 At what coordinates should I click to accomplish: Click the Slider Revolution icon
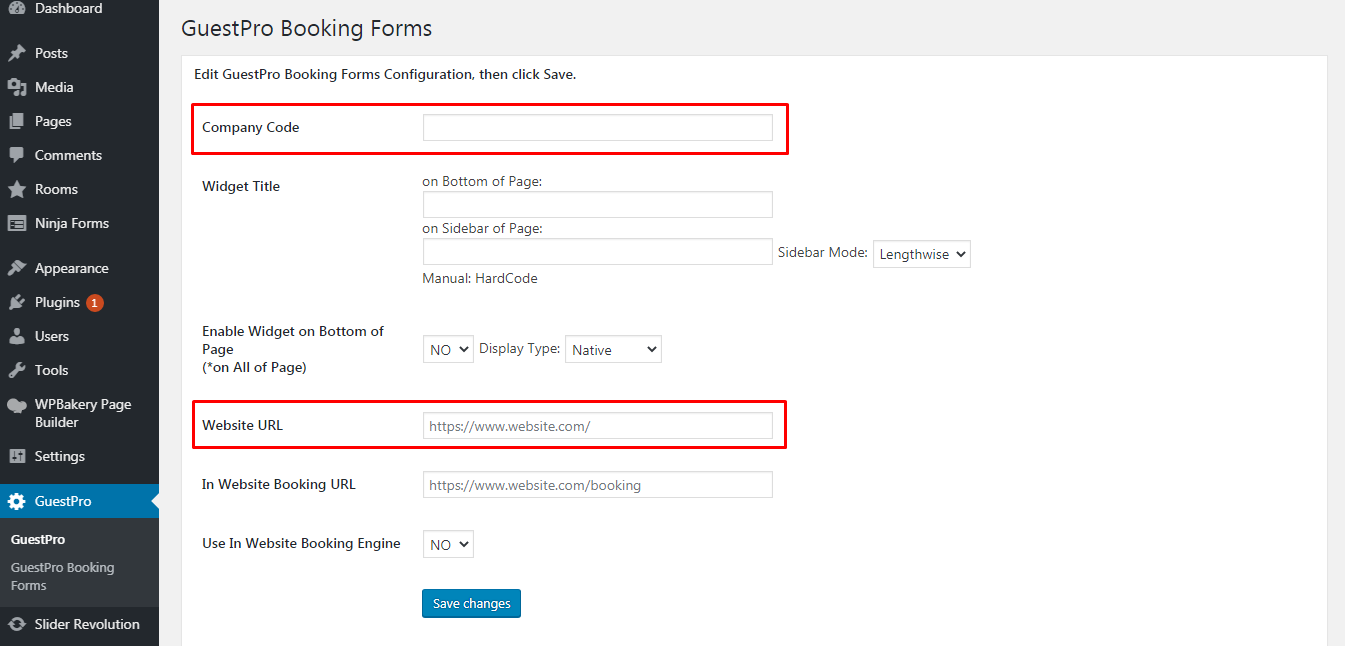(16, 623)
